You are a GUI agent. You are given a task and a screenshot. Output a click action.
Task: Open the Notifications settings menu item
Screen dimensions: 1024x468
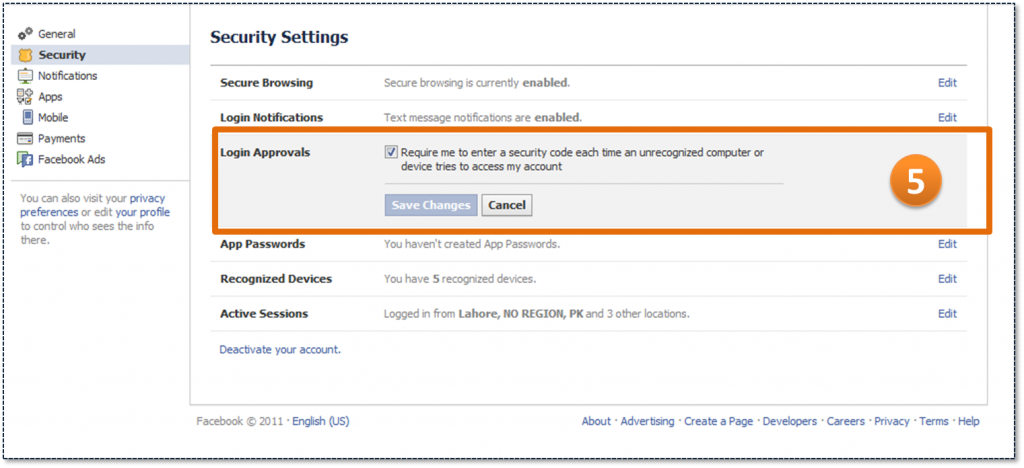pyautogui.click(x=67, y=76)
